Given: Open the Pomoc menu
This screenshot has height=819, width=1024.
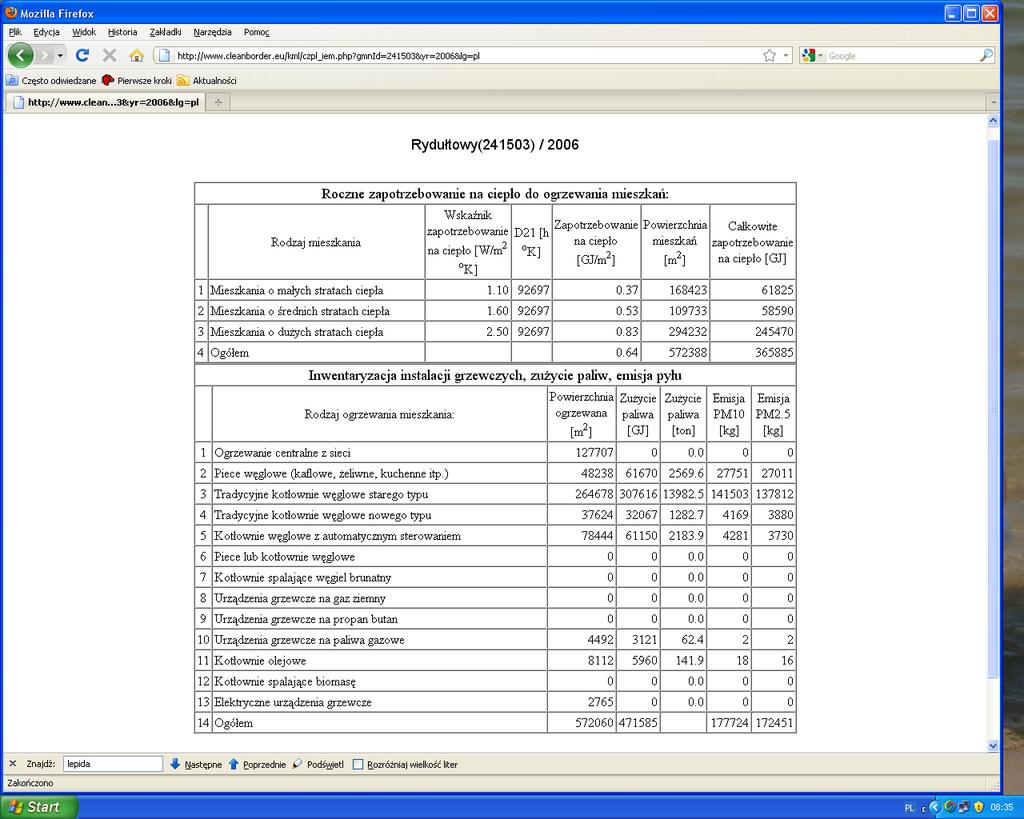Looking at the screenshot, I should pyautogui.click(x=256, y=32).
